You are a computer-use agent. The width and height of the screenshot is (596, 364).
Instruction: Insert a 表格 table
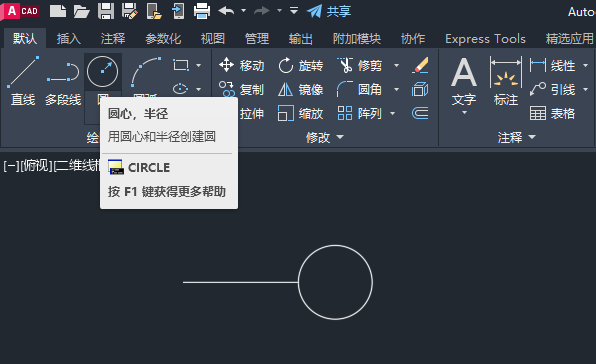click(552, 113)
